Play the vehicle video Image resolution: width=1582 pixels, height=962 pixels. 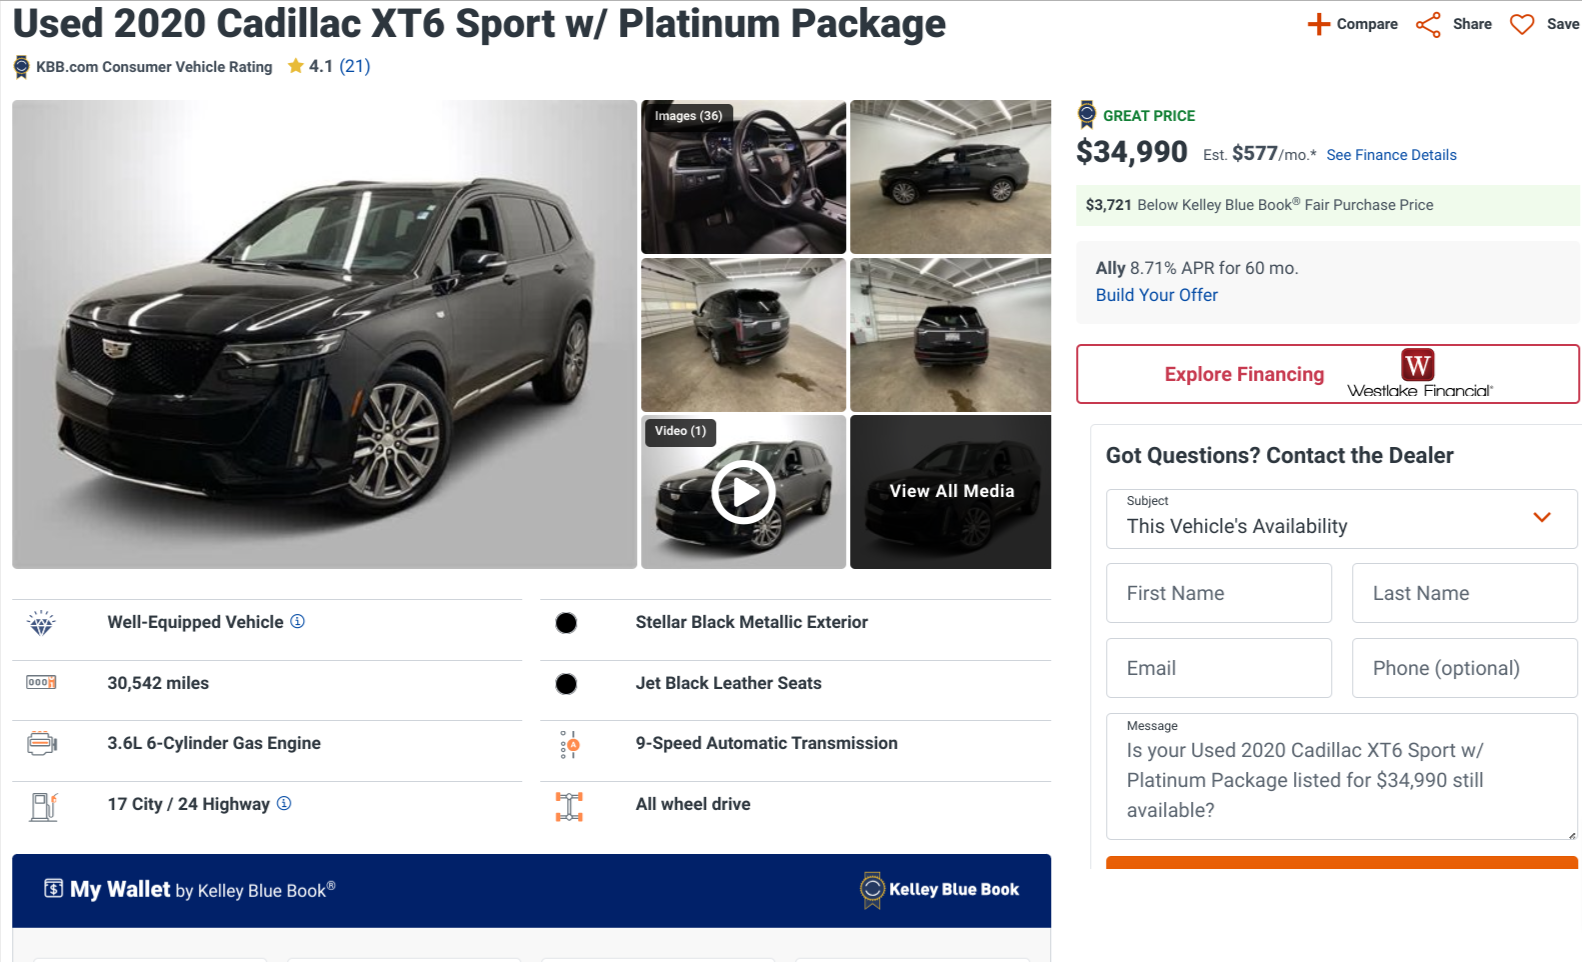(x=743, y=492)
